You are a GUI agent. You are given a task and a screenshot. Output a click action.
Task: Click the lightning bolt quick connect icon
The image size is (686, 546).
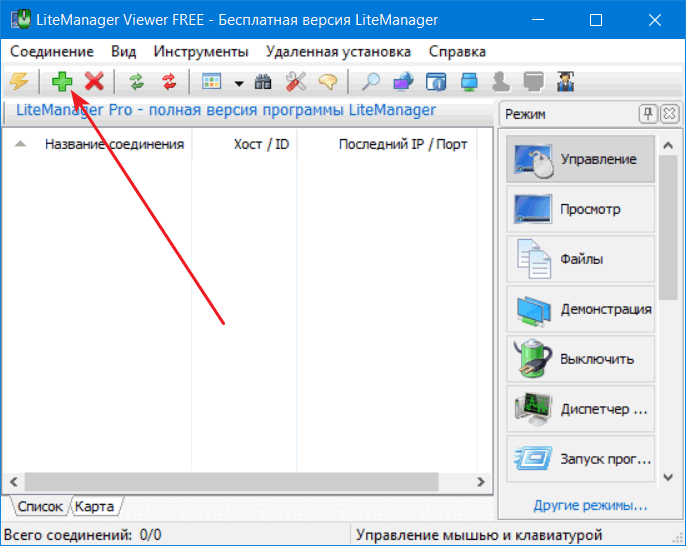[19, 82]
